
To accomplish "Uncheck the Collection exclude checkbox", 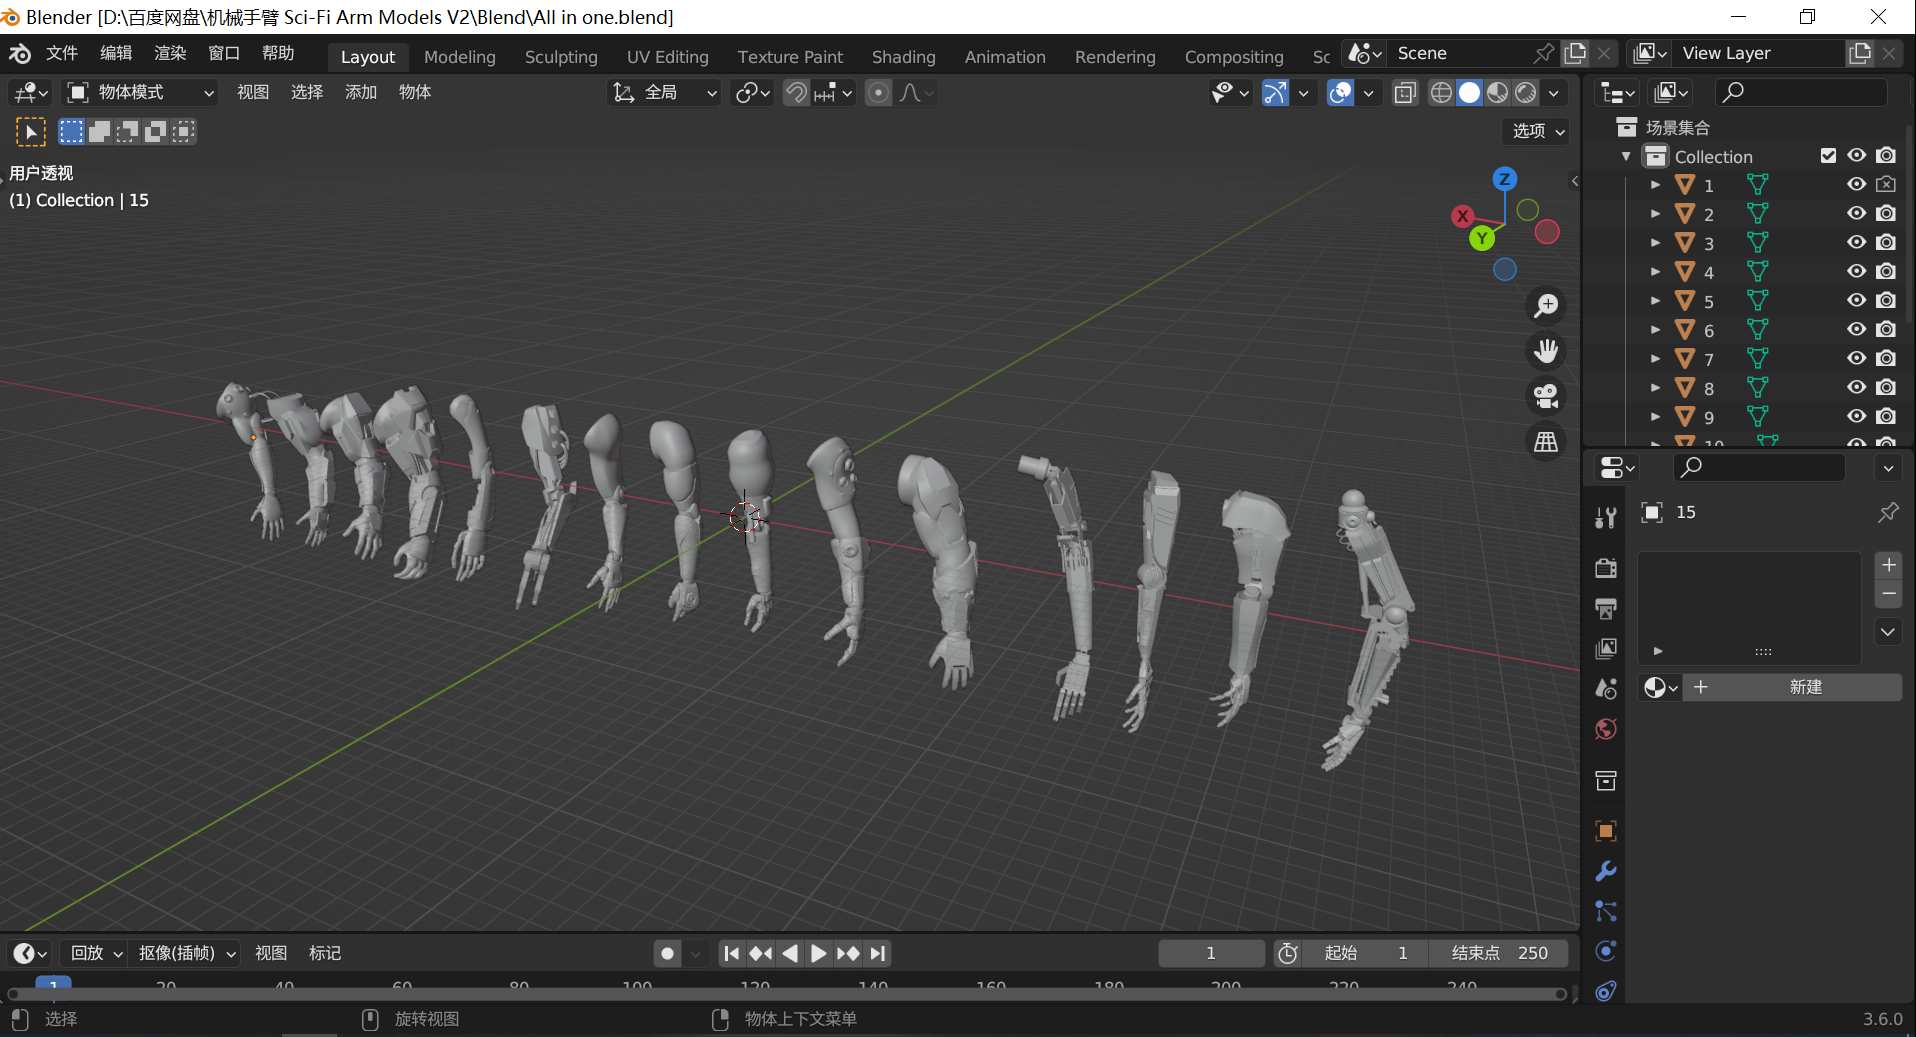I will point(1828,156).
